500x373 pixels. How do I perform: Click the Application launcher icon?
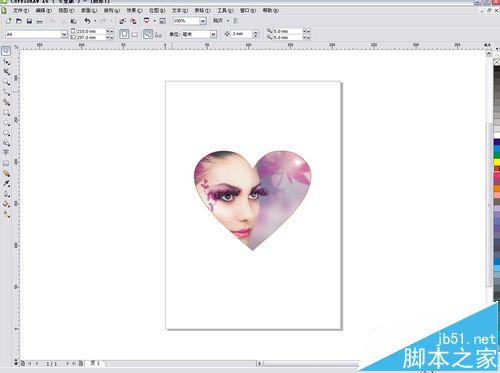pyautogui.click(x=146, y=21)
